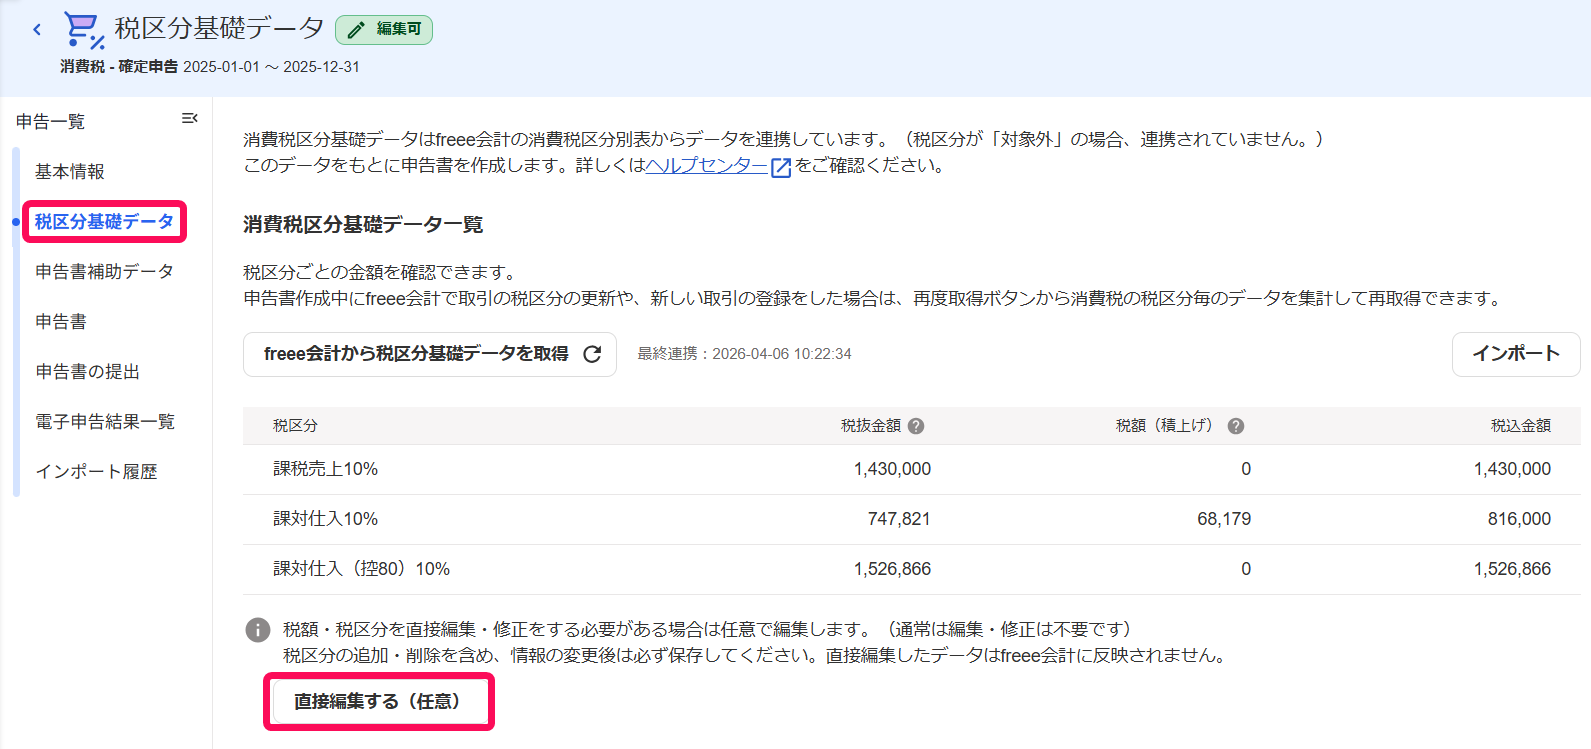Screen dimensions: 1591x749
Task: Click 直接編集する(任意) button
Action: click(378, 702)
